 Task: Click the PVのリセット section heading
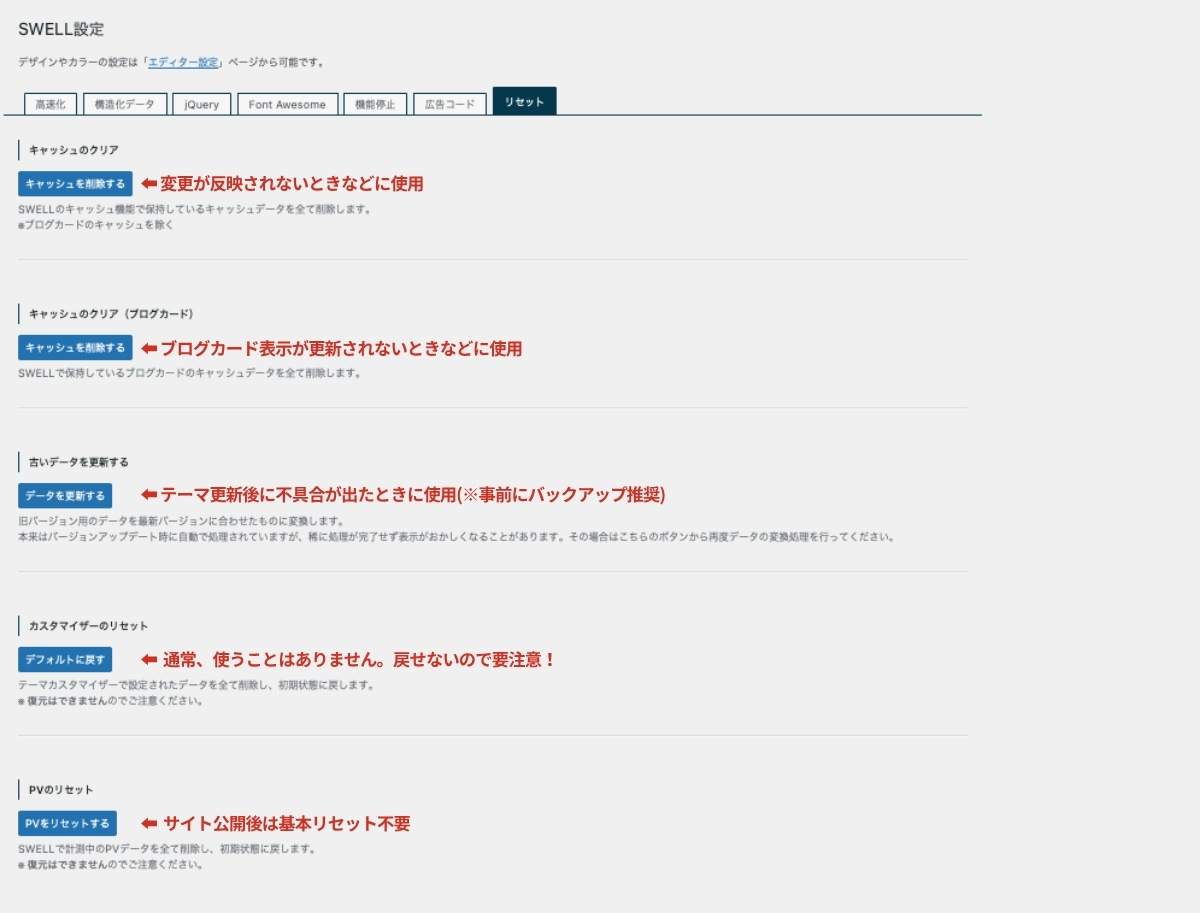coord(61,790)
